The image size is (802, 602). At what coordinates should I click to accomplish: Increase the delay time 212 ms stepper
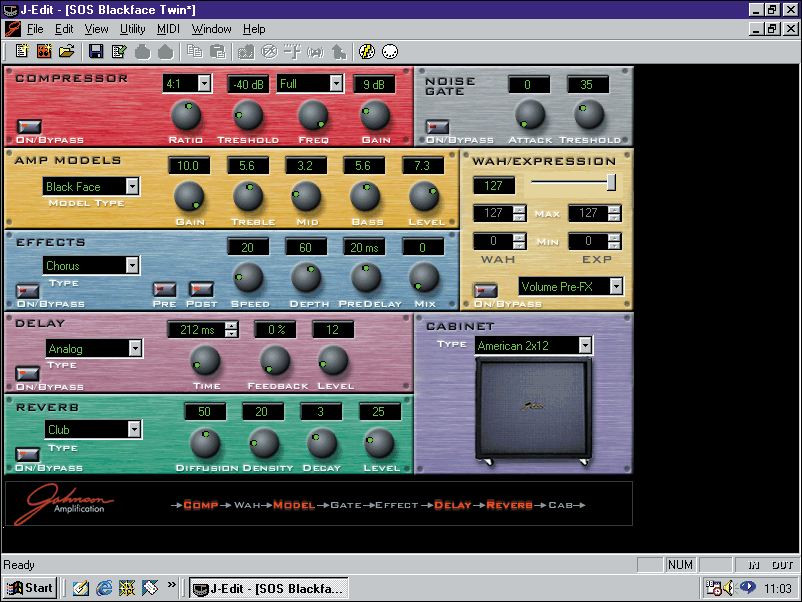click(231, 326)
